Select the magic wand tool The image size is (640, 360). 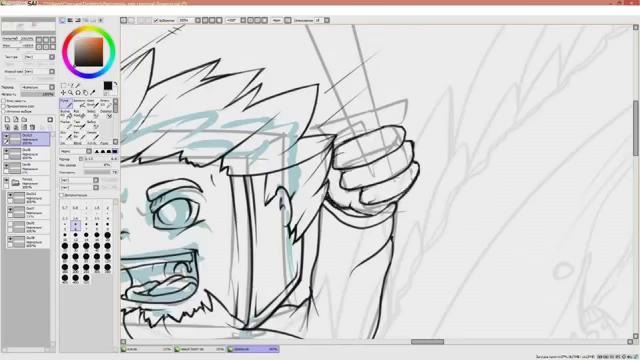[x=78, y=86]
